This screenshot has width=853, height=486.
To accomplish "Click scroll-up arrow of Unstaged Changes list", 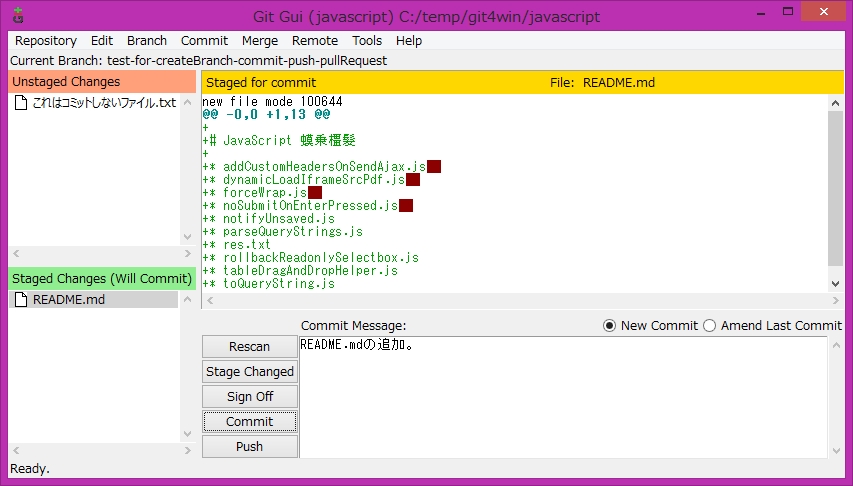I will [188, 102].
